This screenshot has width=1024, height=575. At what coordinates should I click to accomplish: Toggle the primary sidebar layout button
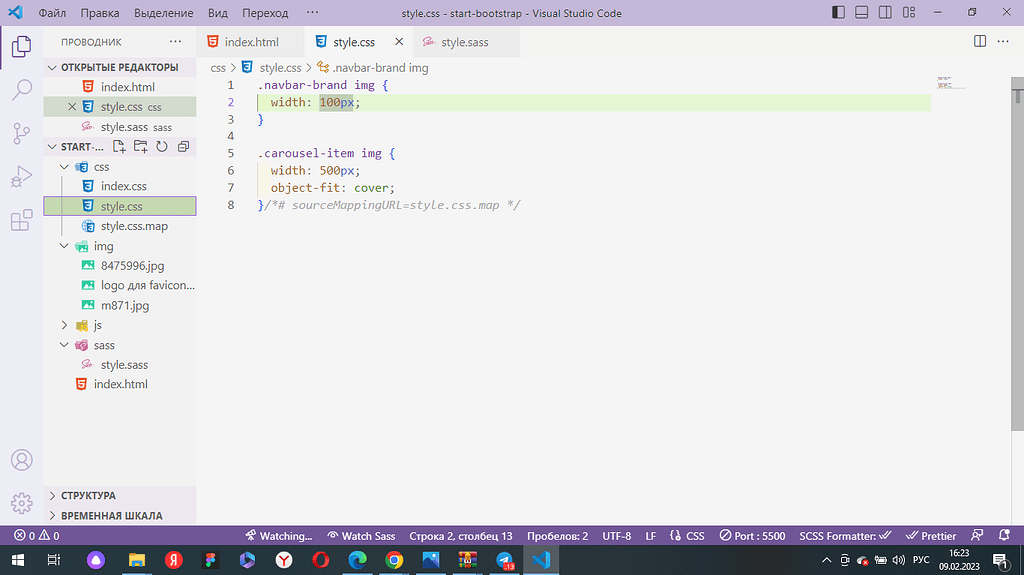tap(839, 13)
